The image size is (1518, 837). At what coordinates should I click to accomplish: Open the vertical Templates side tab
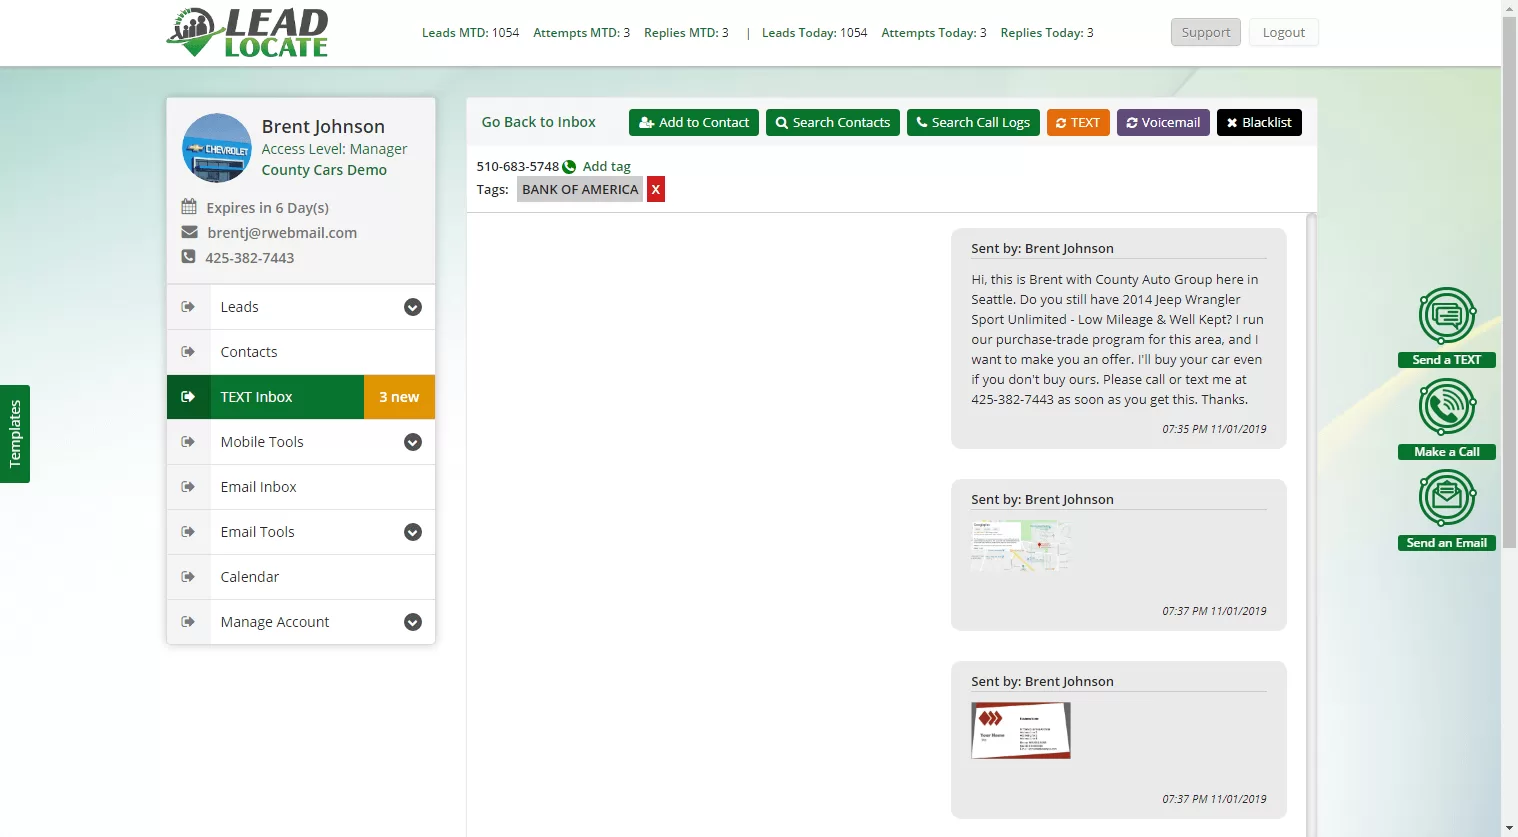(15, 434)
